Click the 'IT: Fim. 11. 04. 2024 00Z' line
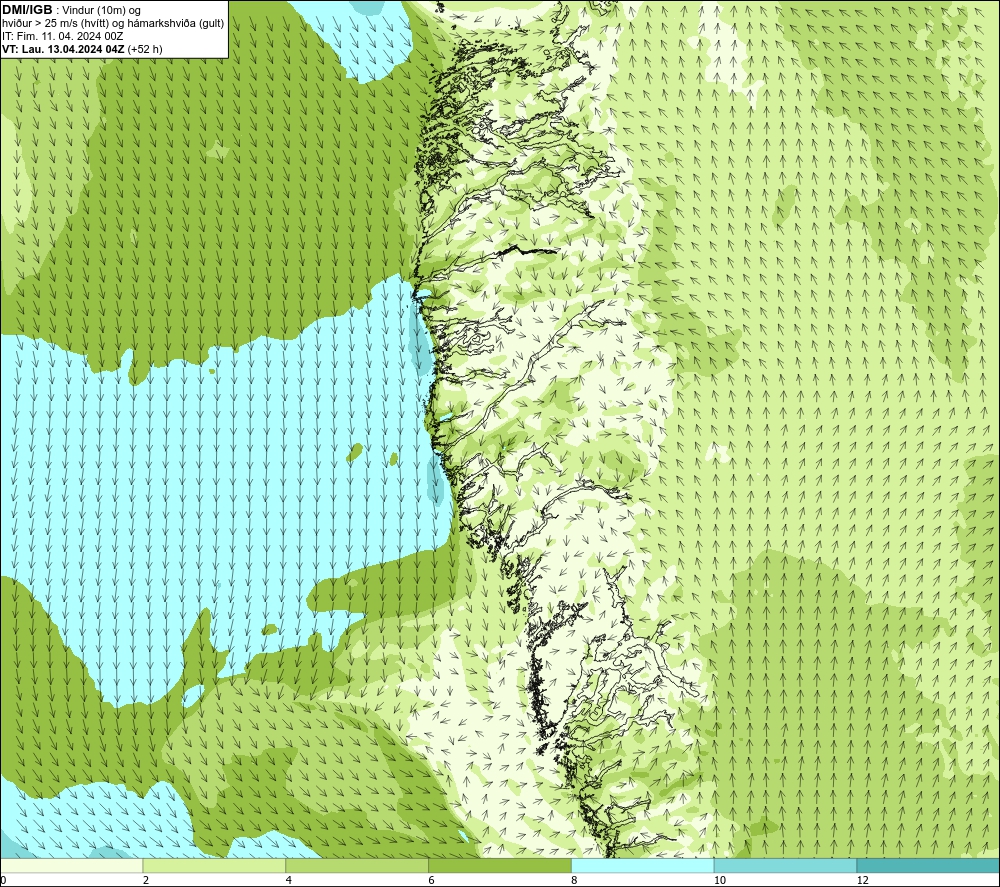The image size is (1000, 887). tap(62, 36)
